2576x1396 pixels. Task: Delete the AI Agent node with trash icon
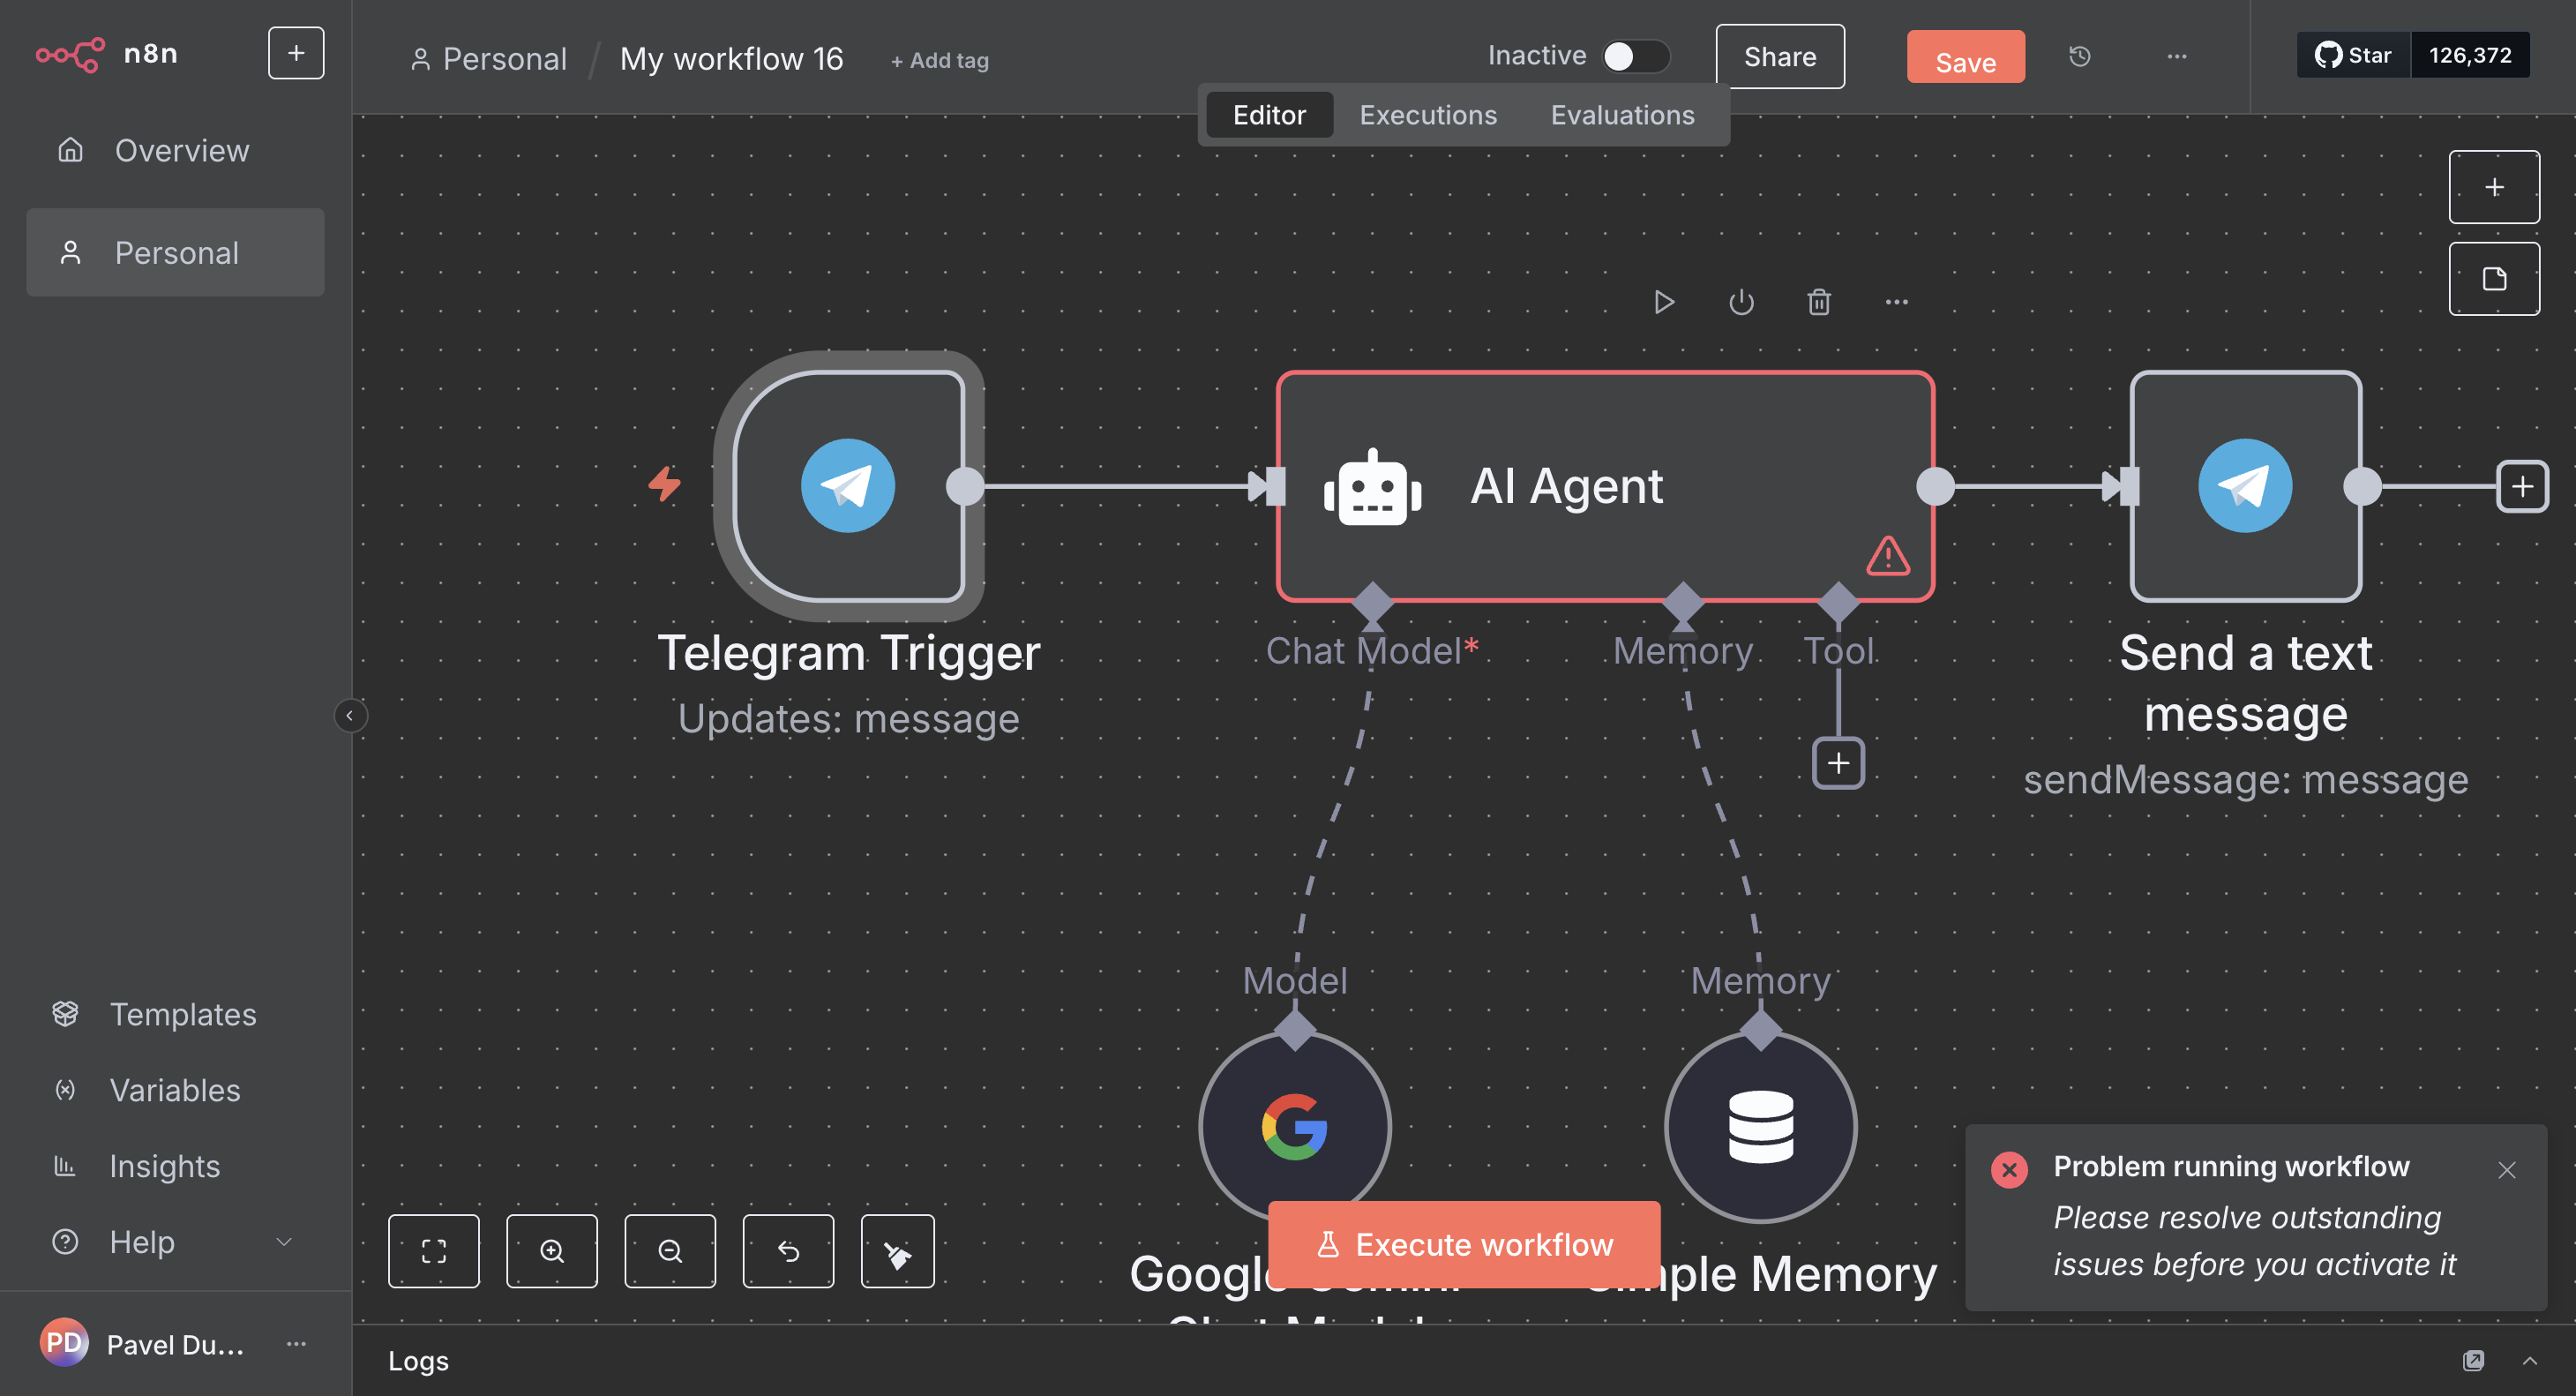click(1819, 302)
